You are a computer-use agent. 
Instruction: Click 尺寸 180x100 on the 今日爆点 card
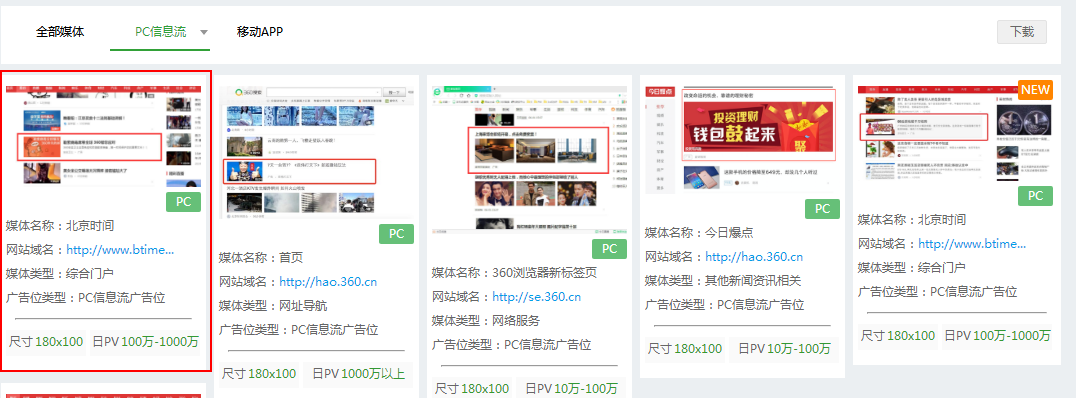point(685,349)
